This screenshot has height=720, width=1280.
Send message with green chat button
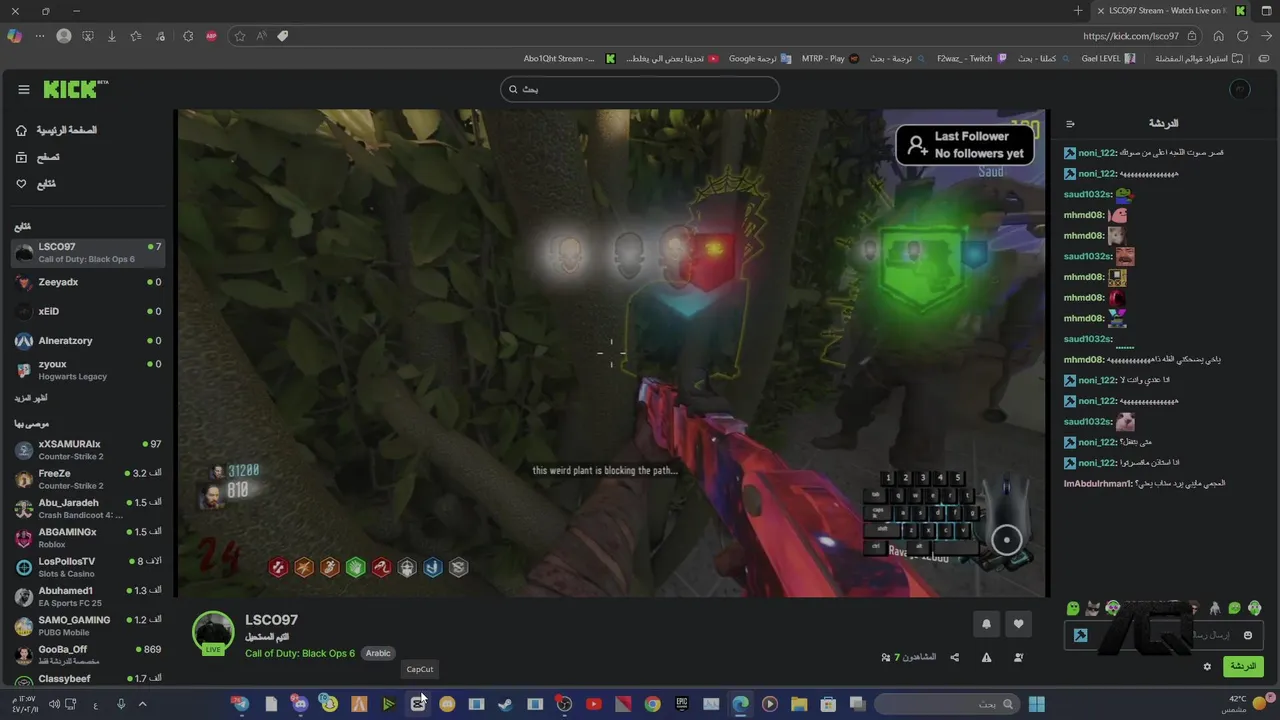pyautogui.click(x=1243, y=666)
